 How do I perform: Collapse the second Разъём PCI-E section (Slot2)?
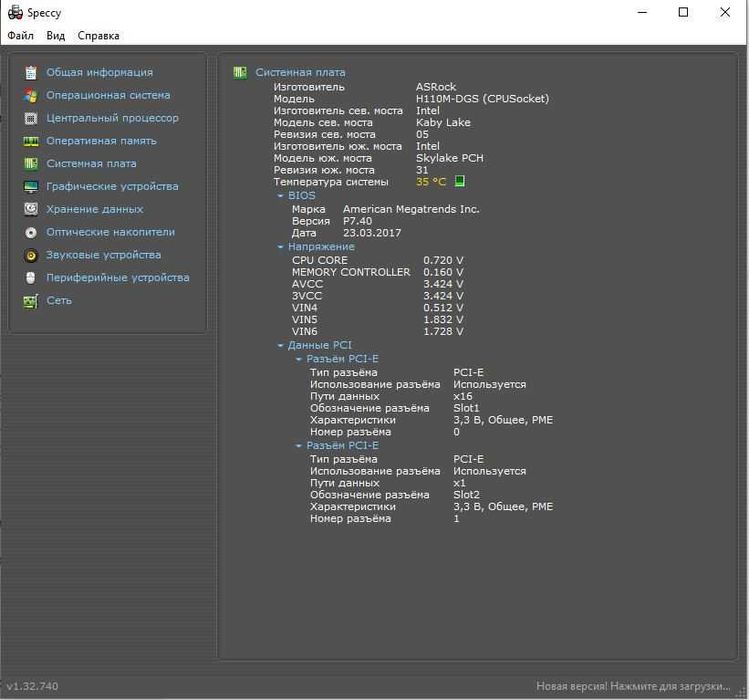point(299,446)
